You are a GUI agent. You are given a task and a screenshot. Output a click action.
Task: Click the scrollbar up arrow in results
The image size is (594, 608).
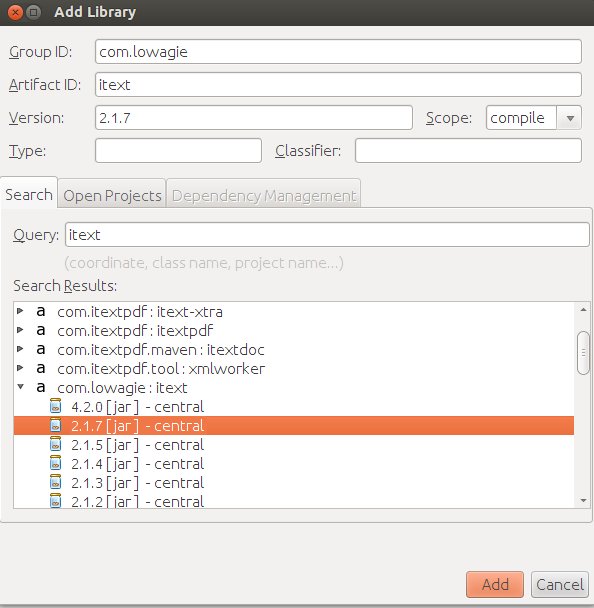(x=583, y=309)
